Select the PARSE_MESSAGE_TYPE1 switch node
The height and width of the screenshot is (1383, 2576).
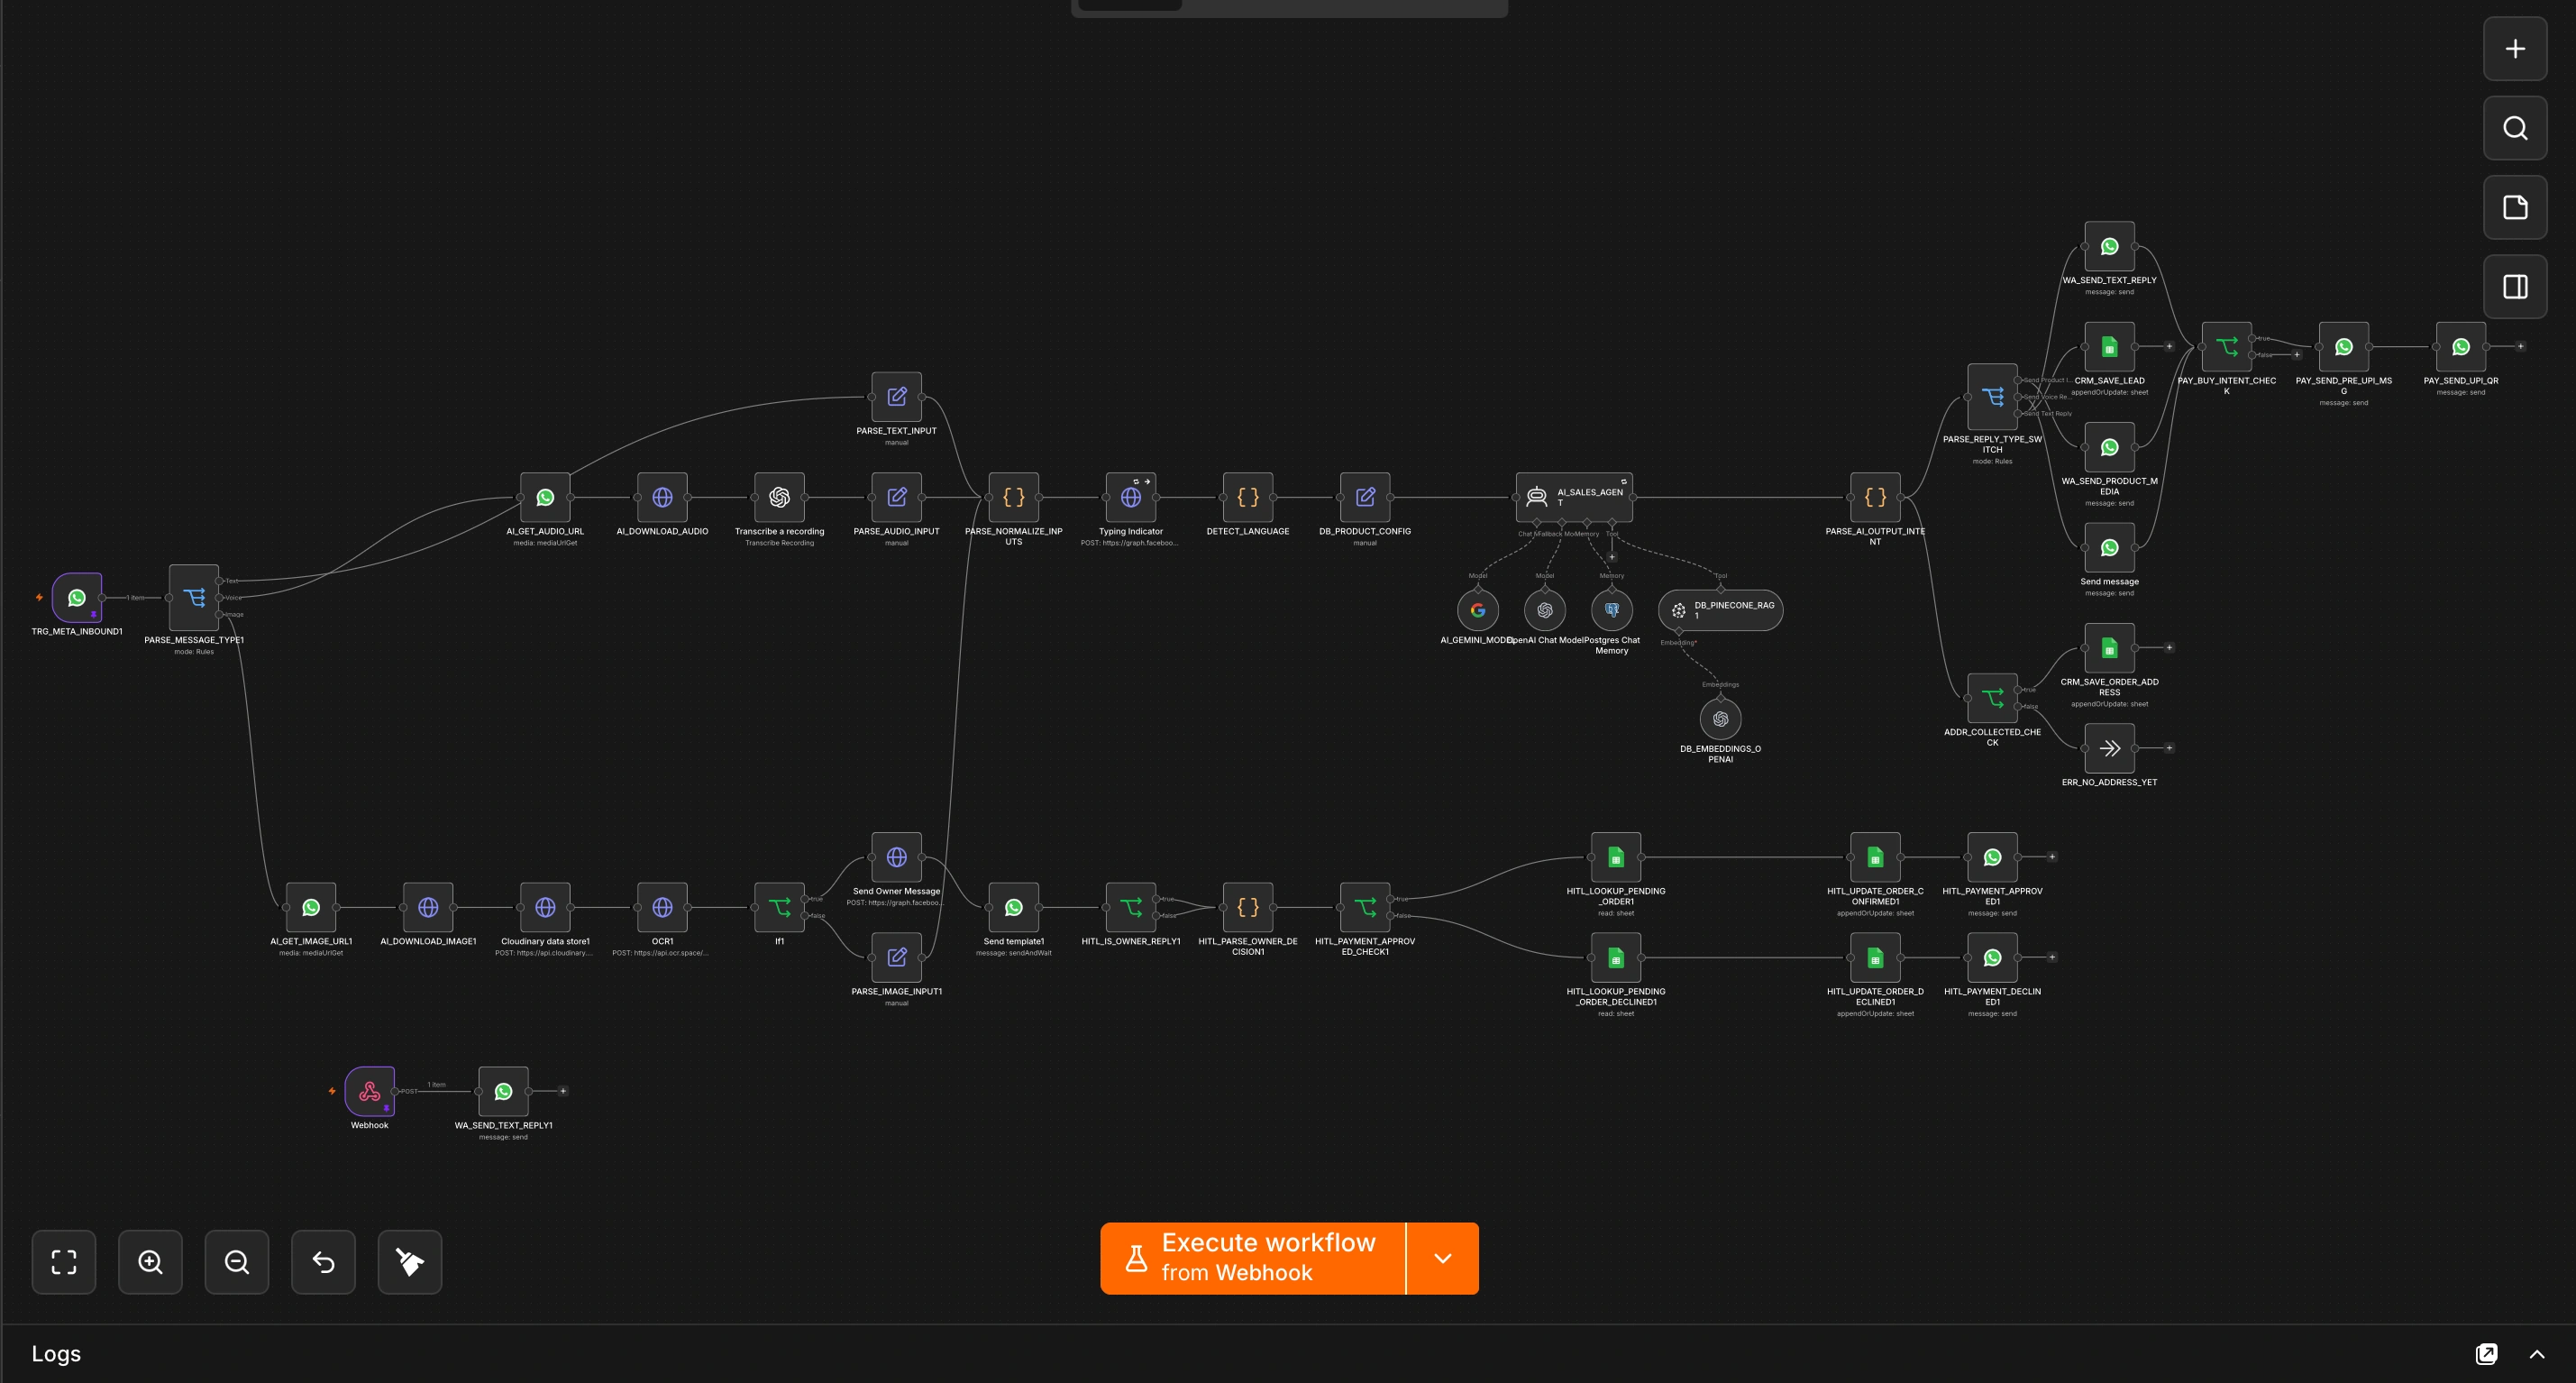point(194,598)
